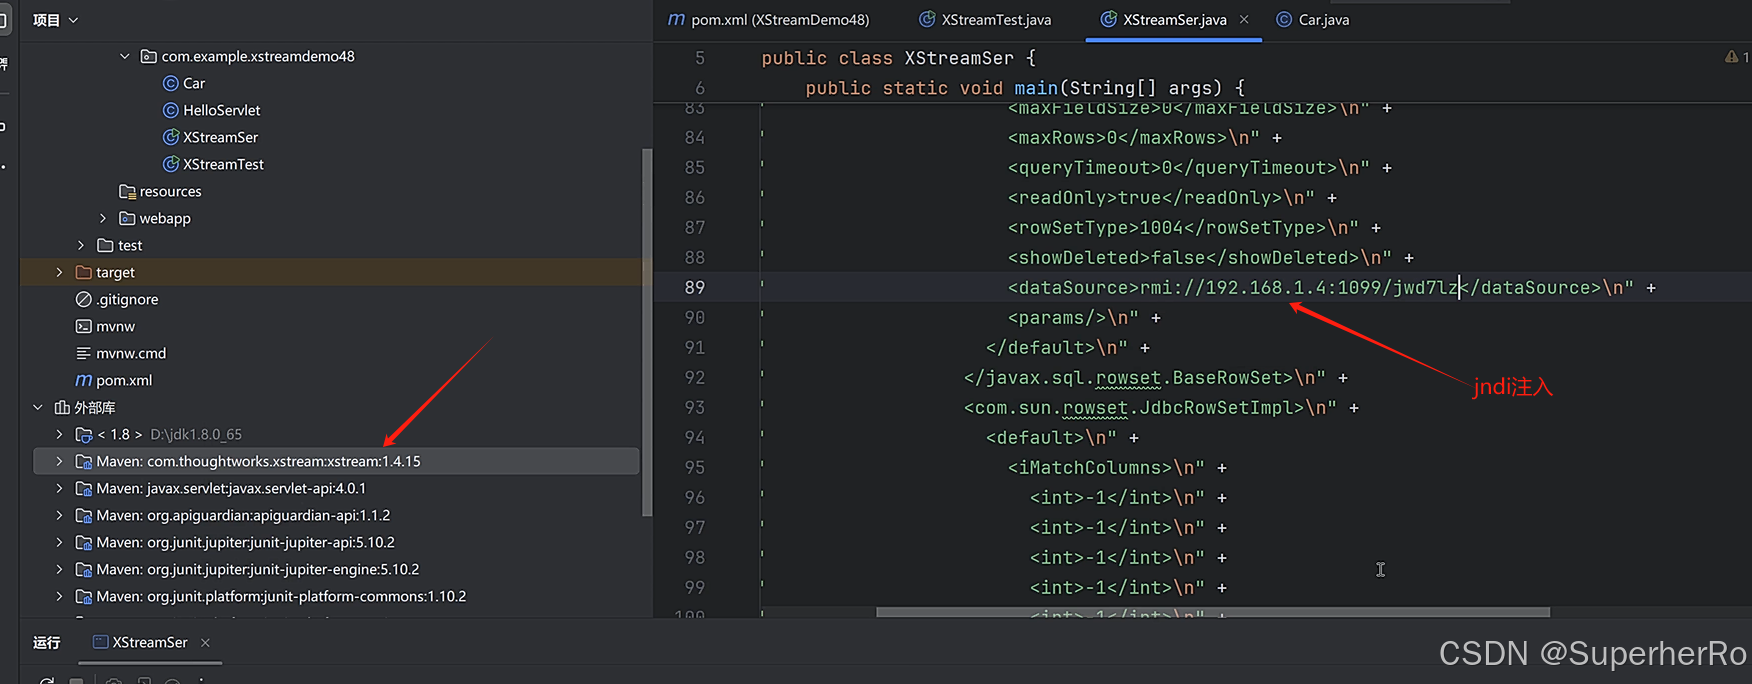This screenshot has height=684, width=1752.
Task: Click the .gitignore file icon
Action: pyautogui.click(x=84, y=299)
